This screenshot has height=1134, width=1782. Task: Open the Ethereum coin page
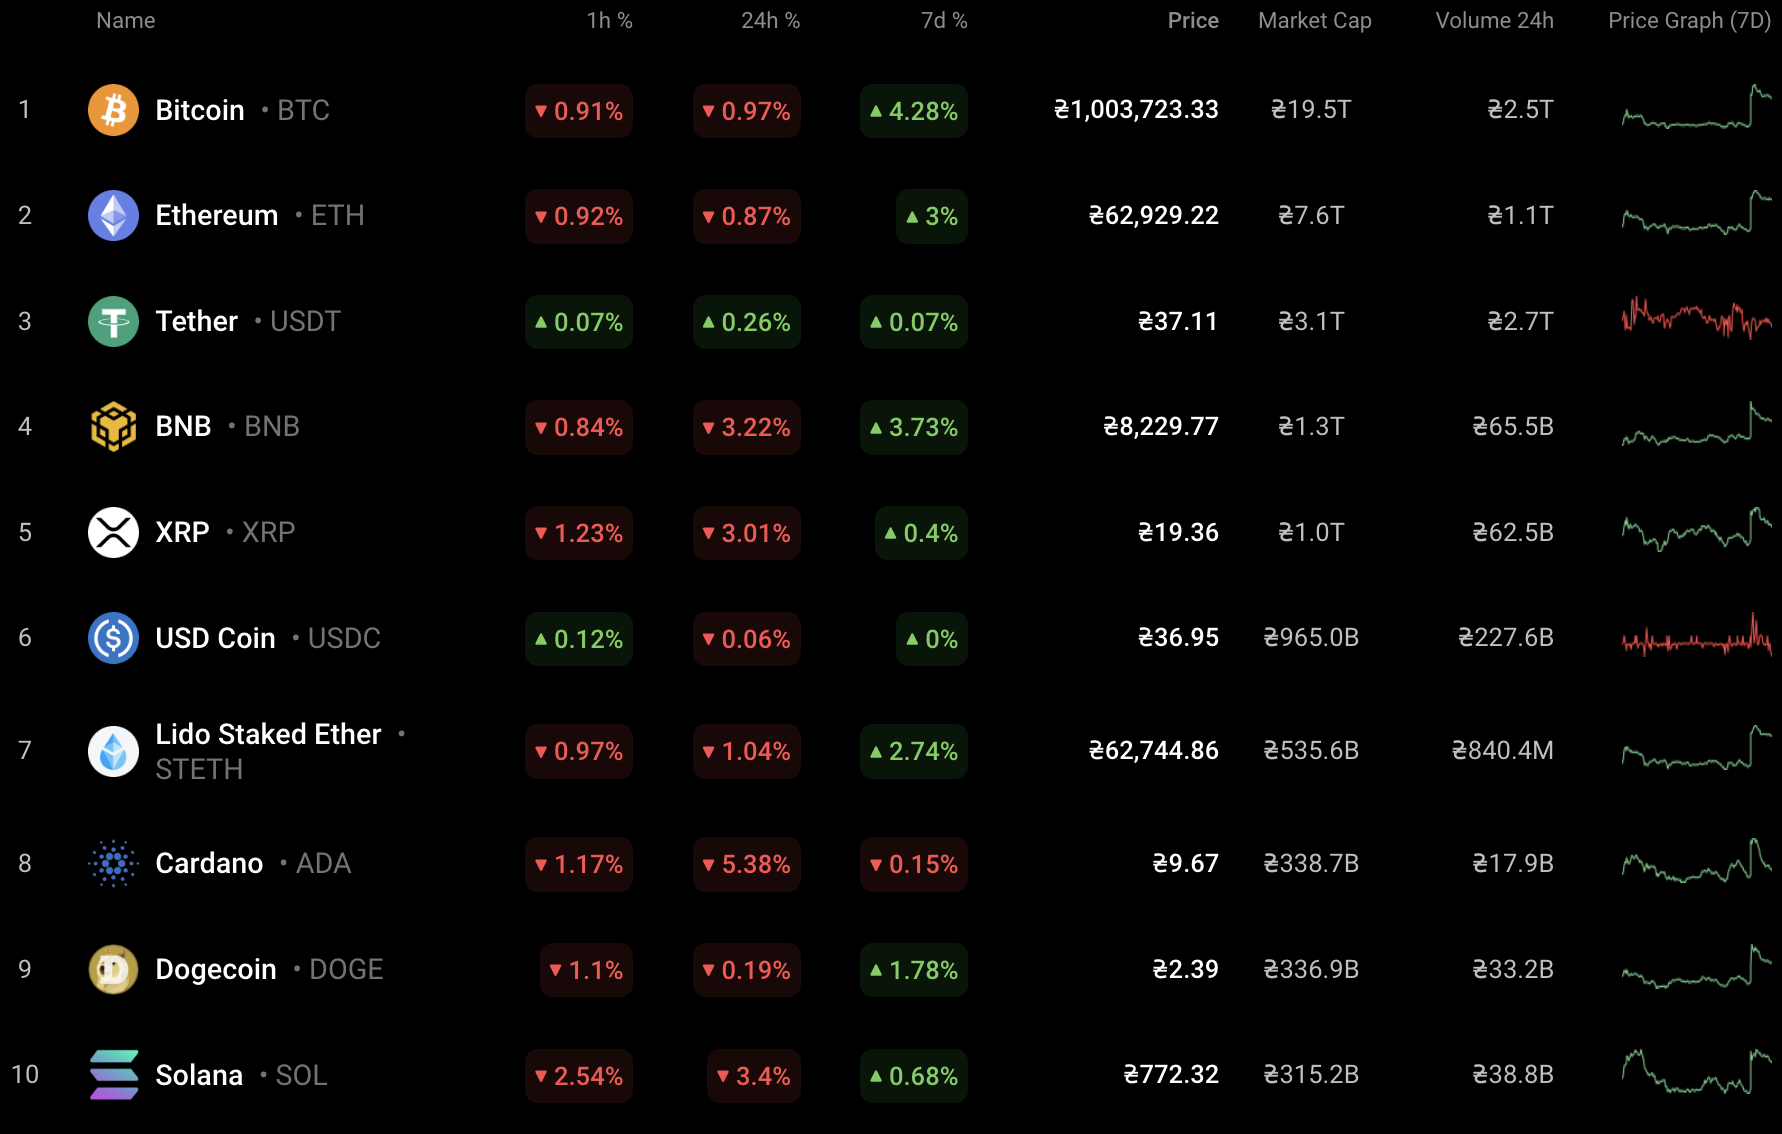click(x=216, y=215)
